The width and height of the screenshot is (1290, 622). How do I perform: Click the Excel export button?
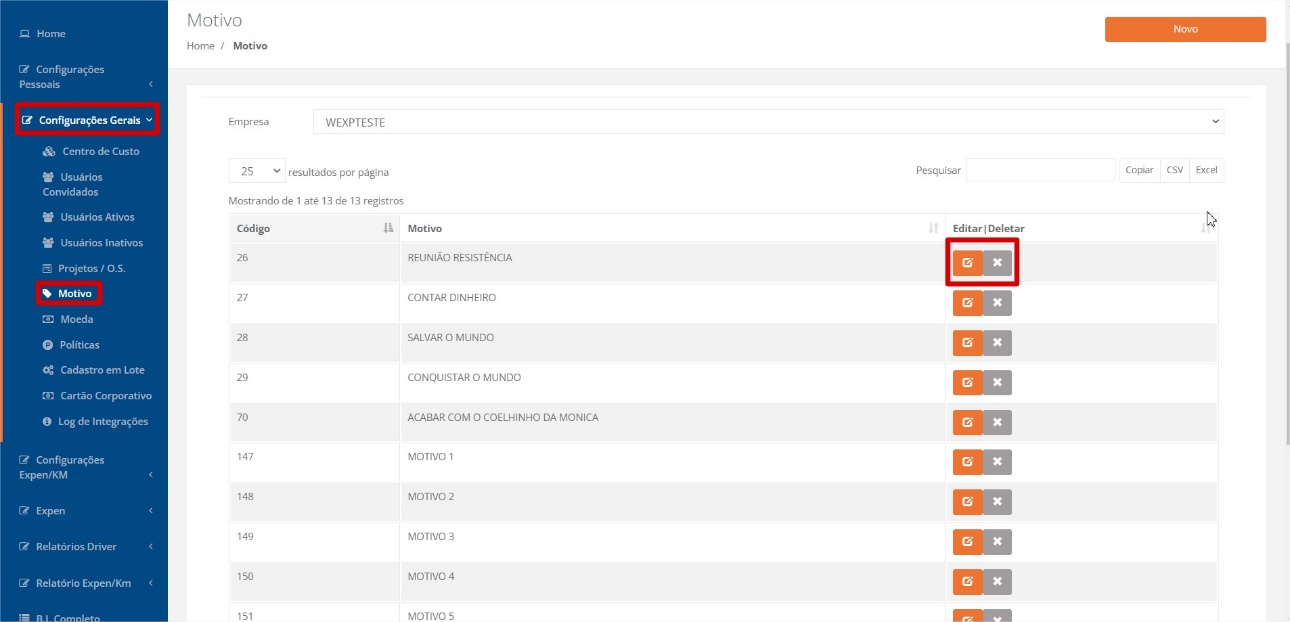[x=1206, y=170]
